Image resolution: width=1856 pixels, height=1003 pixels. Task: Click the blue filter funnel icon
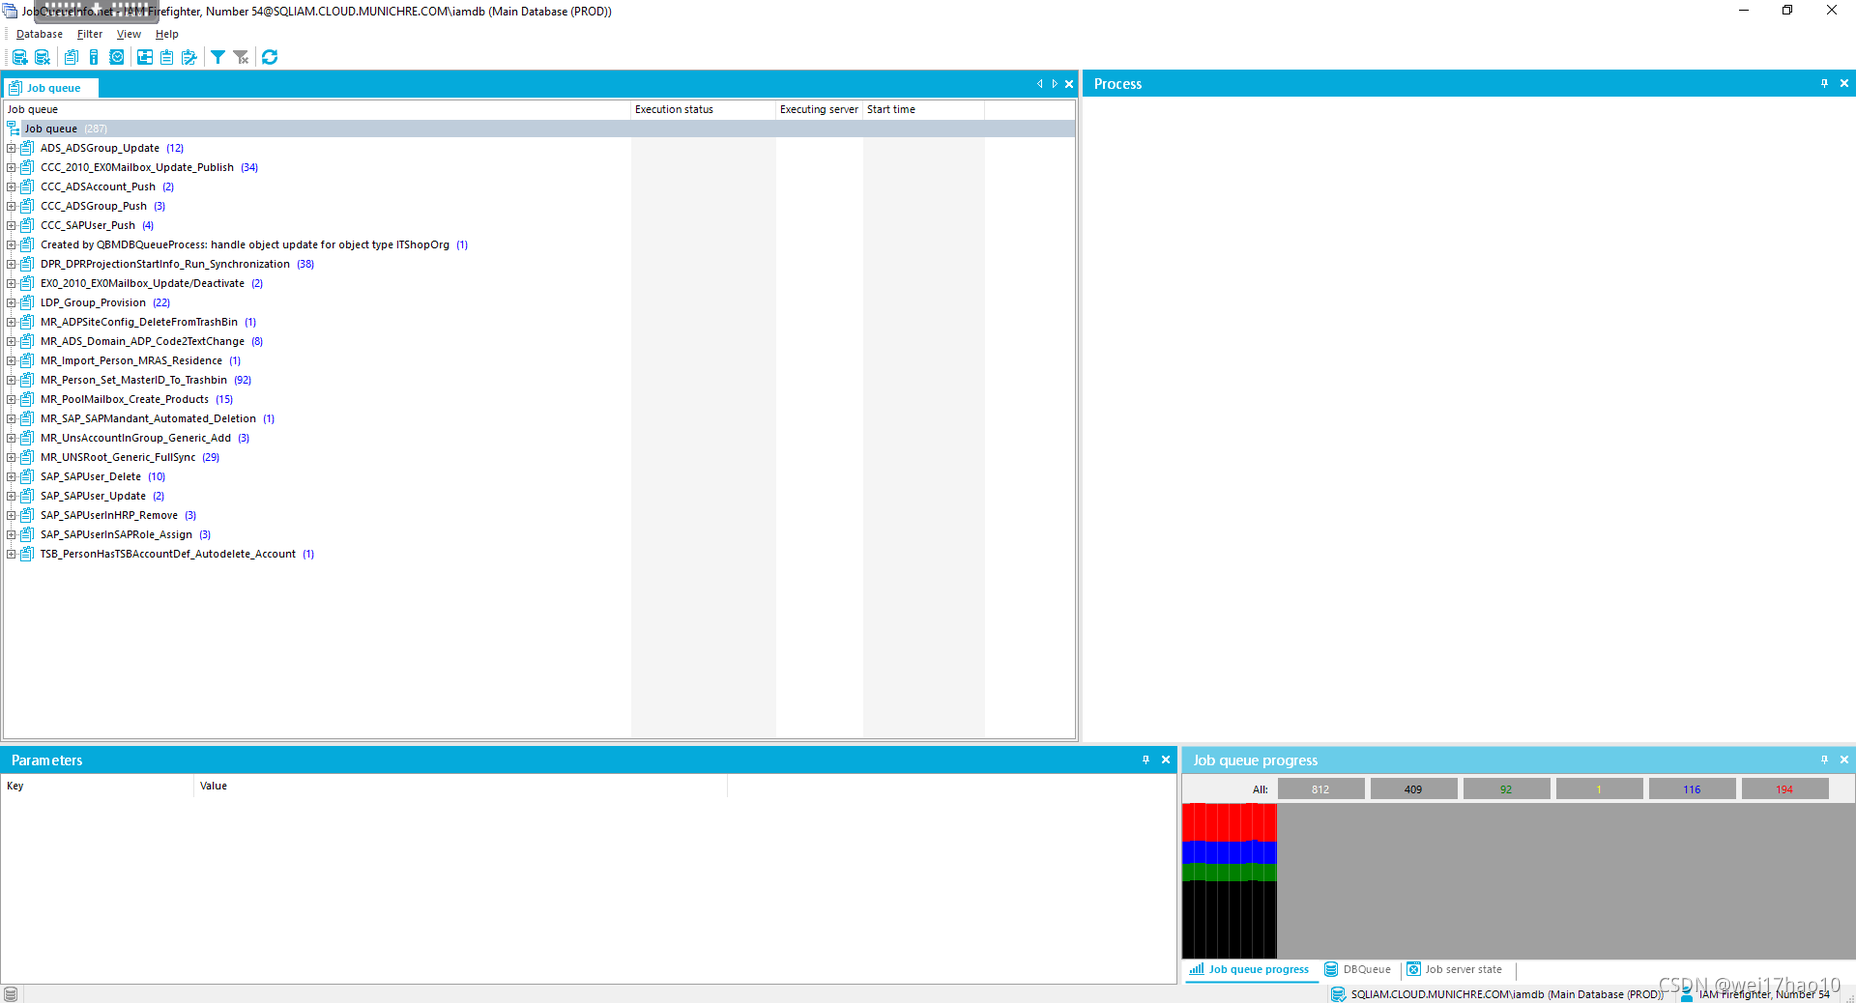coord(217,57)
